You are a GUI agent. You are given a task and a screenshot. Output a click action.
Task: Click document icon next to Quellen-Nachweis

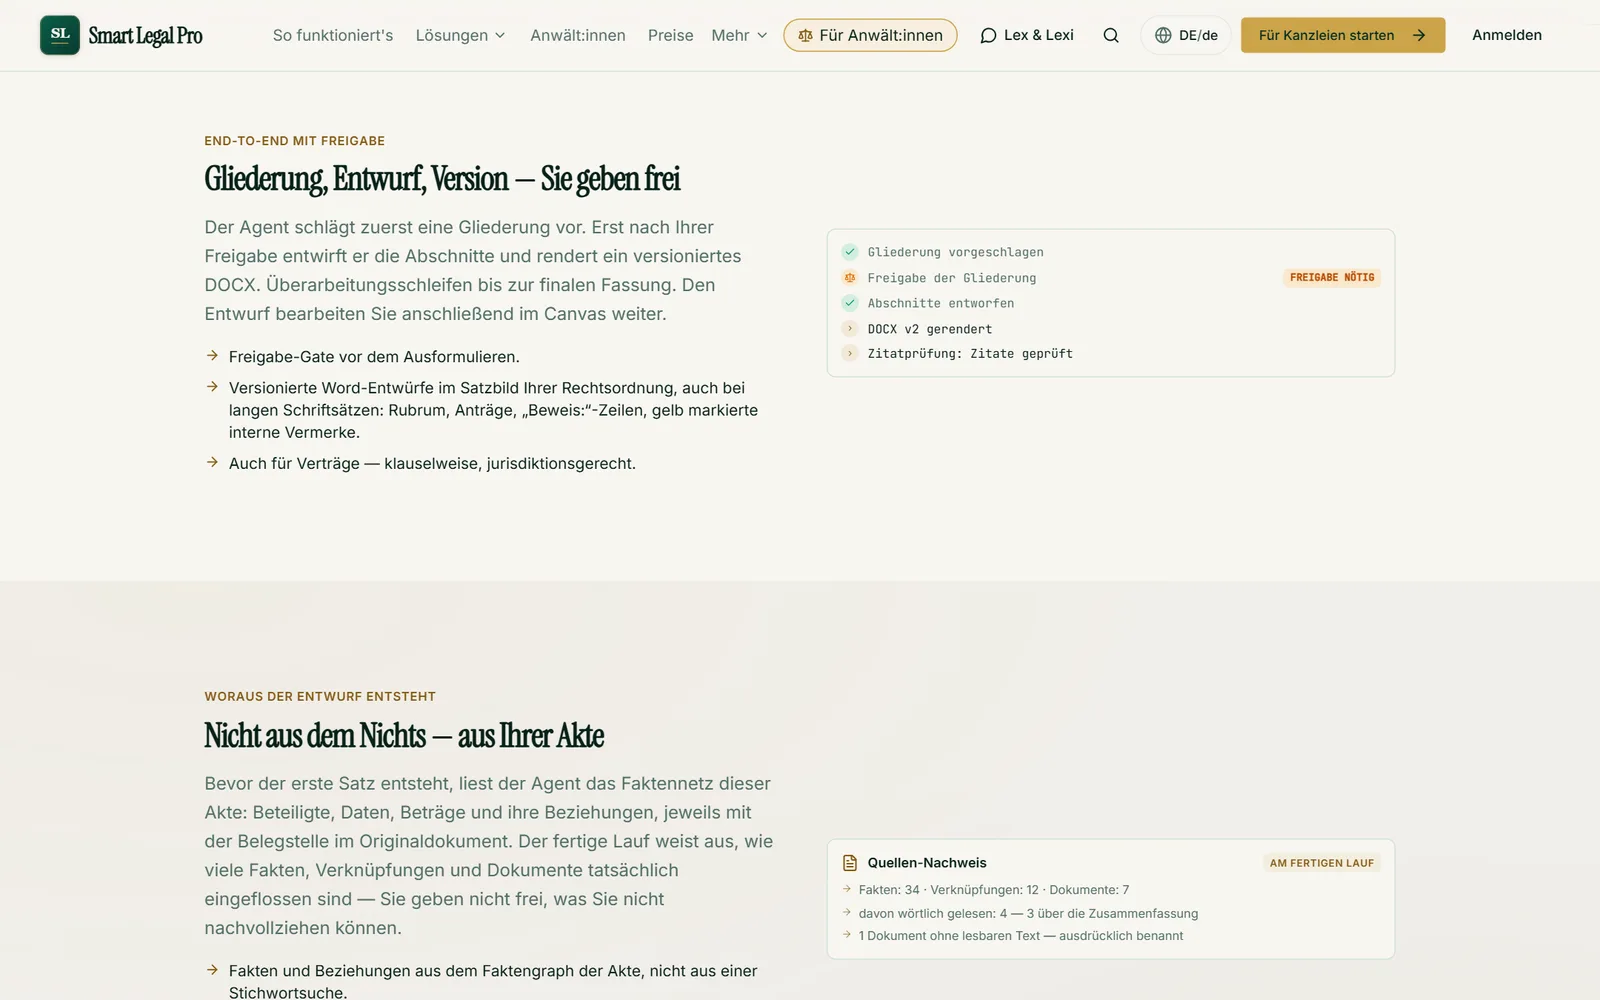[x=850, y=863]
